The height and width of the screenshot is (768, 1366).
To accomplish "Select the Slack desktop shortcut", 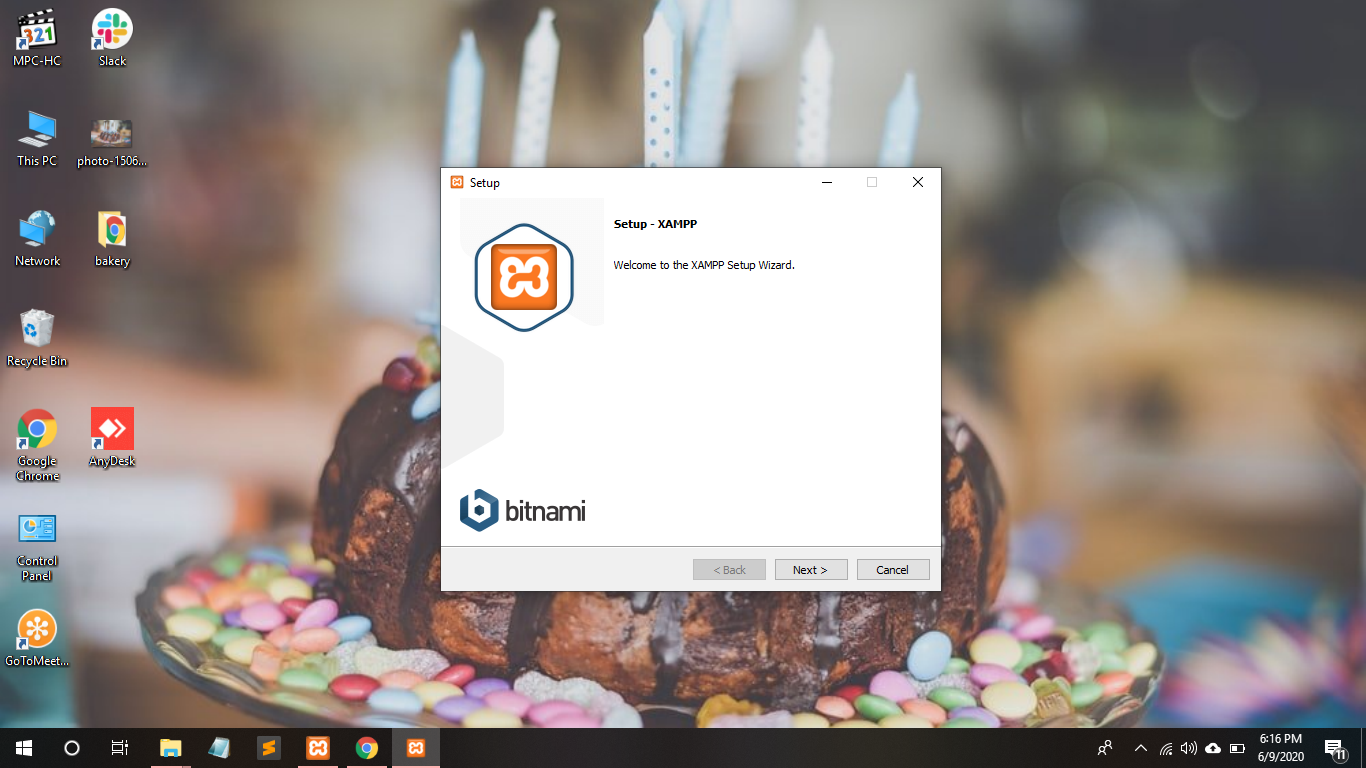I will coord(112,38).
